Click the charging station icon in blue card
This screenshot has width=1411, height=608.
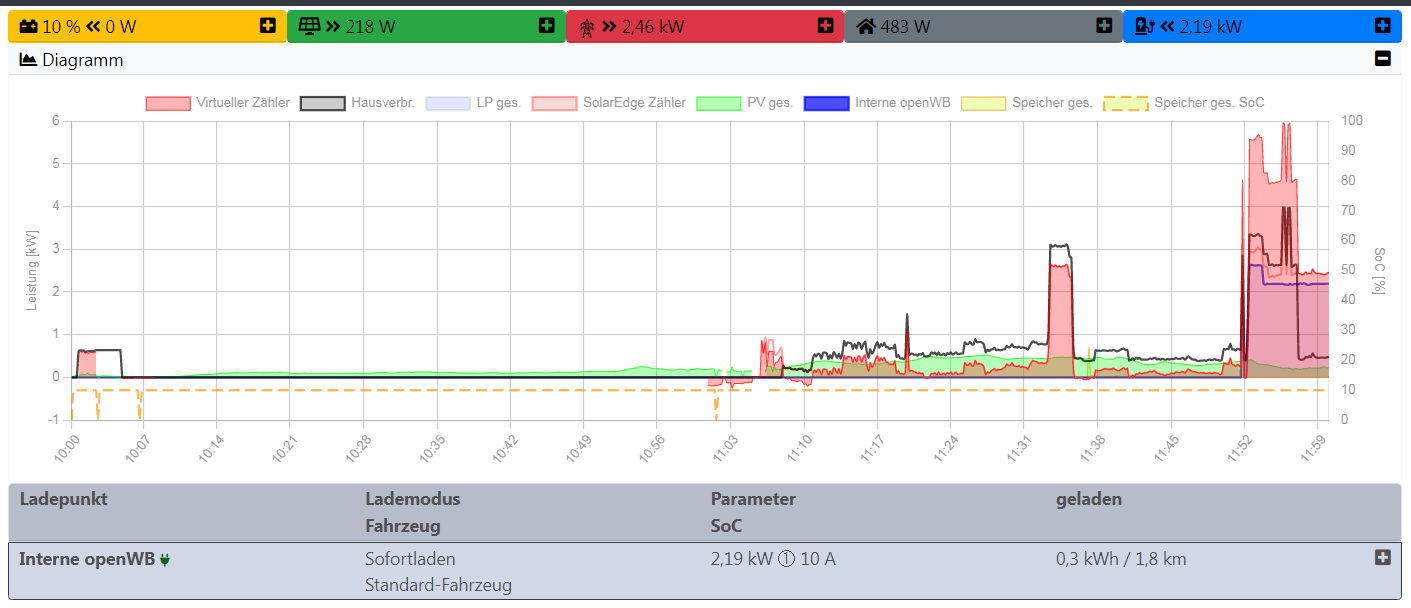coord(1145,26)
